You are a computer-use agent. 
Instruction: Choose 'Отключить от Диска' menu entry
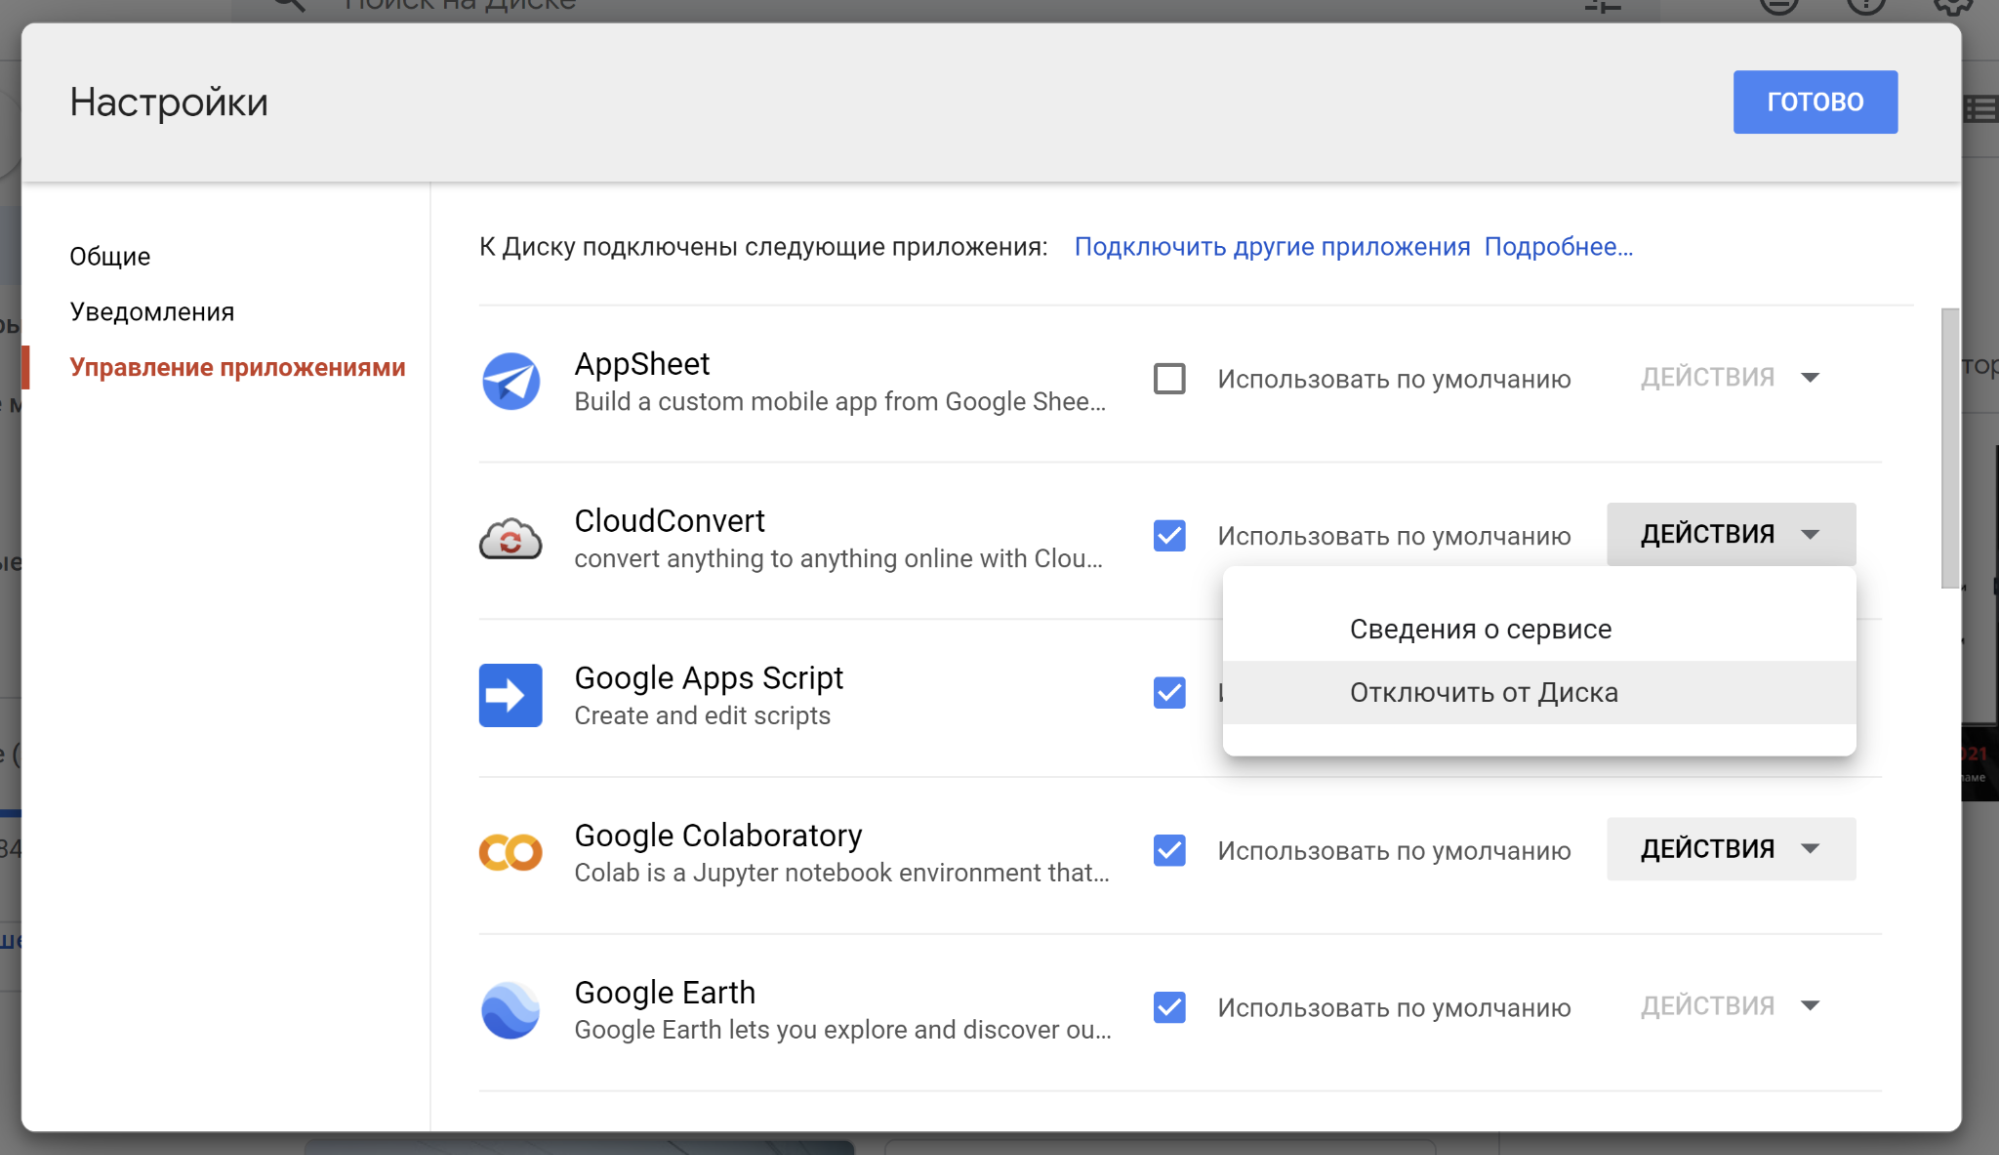click(x=1539, y=692)
